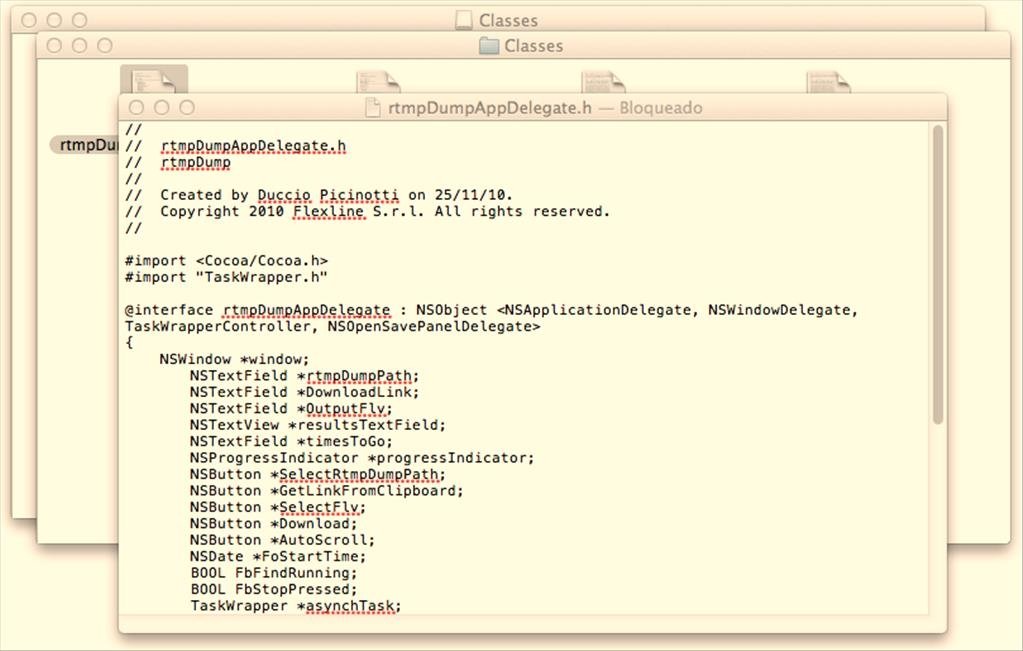This screenshot has width=1023, height=651.
Task: Close the rearmost Classes window
Action: [29, 20]
